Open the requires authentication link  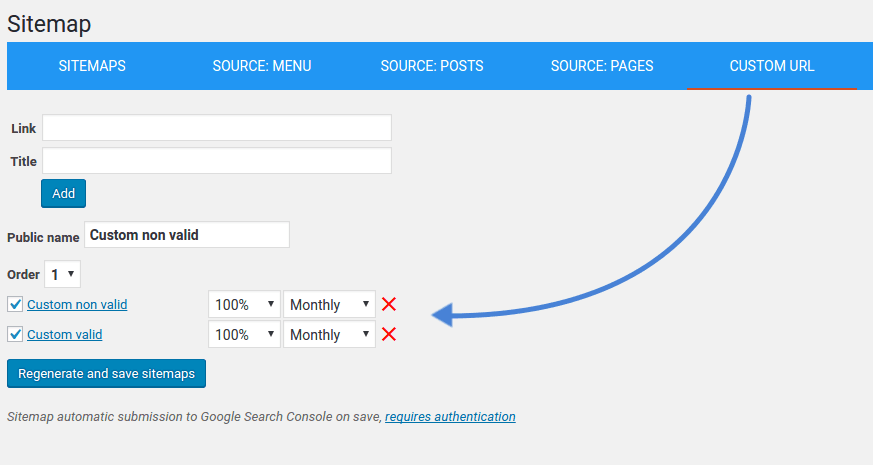(450, 416)
